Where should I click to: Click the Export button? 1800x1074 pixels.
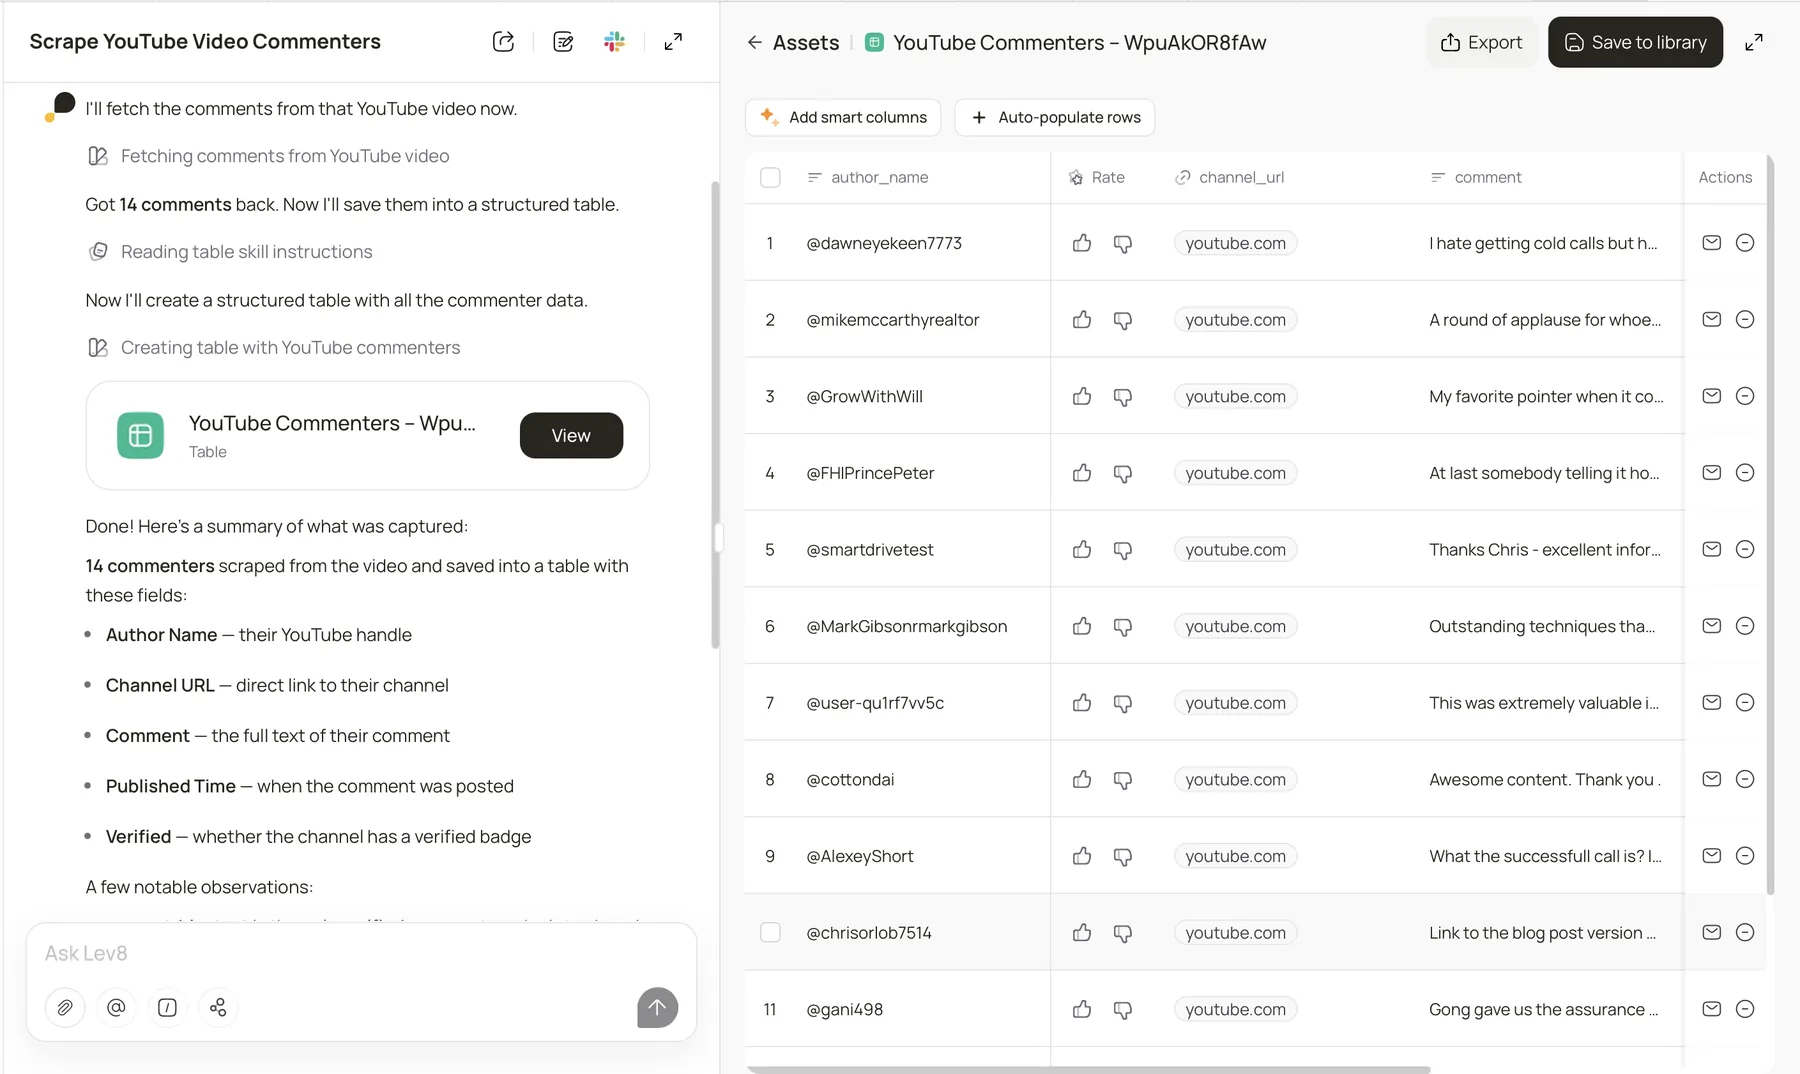(x=1481, y=42)
